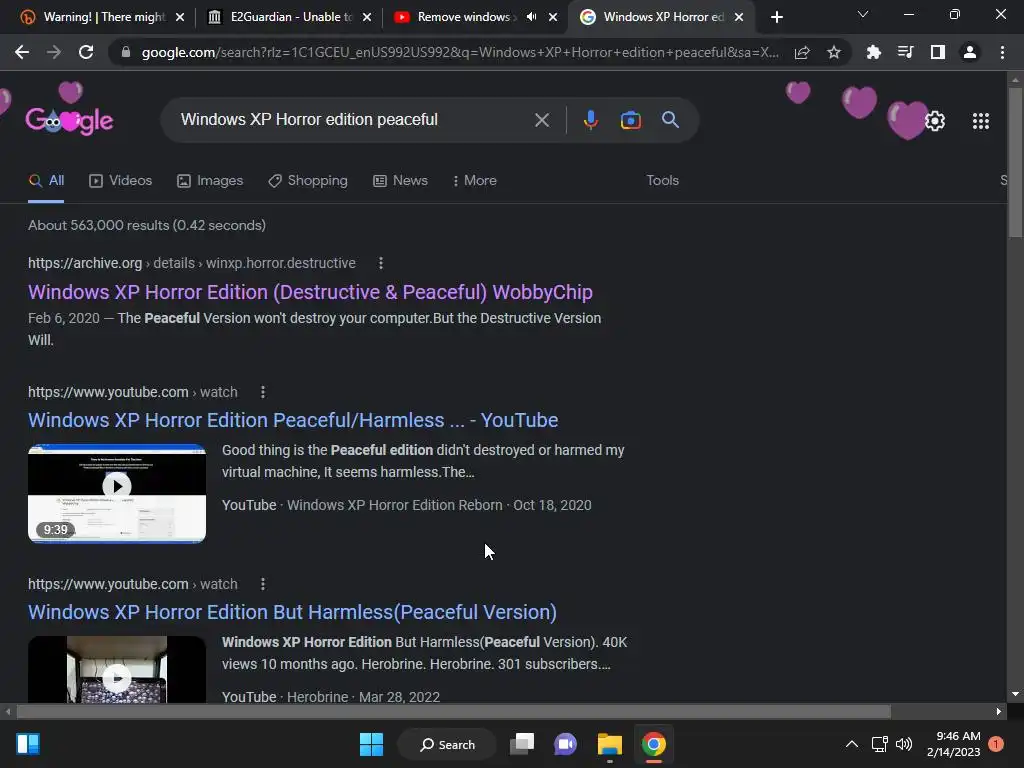The image size is (1024, 768).
Task: View site info lock icon
Action: pyautogui.click(x=126, y=52)
